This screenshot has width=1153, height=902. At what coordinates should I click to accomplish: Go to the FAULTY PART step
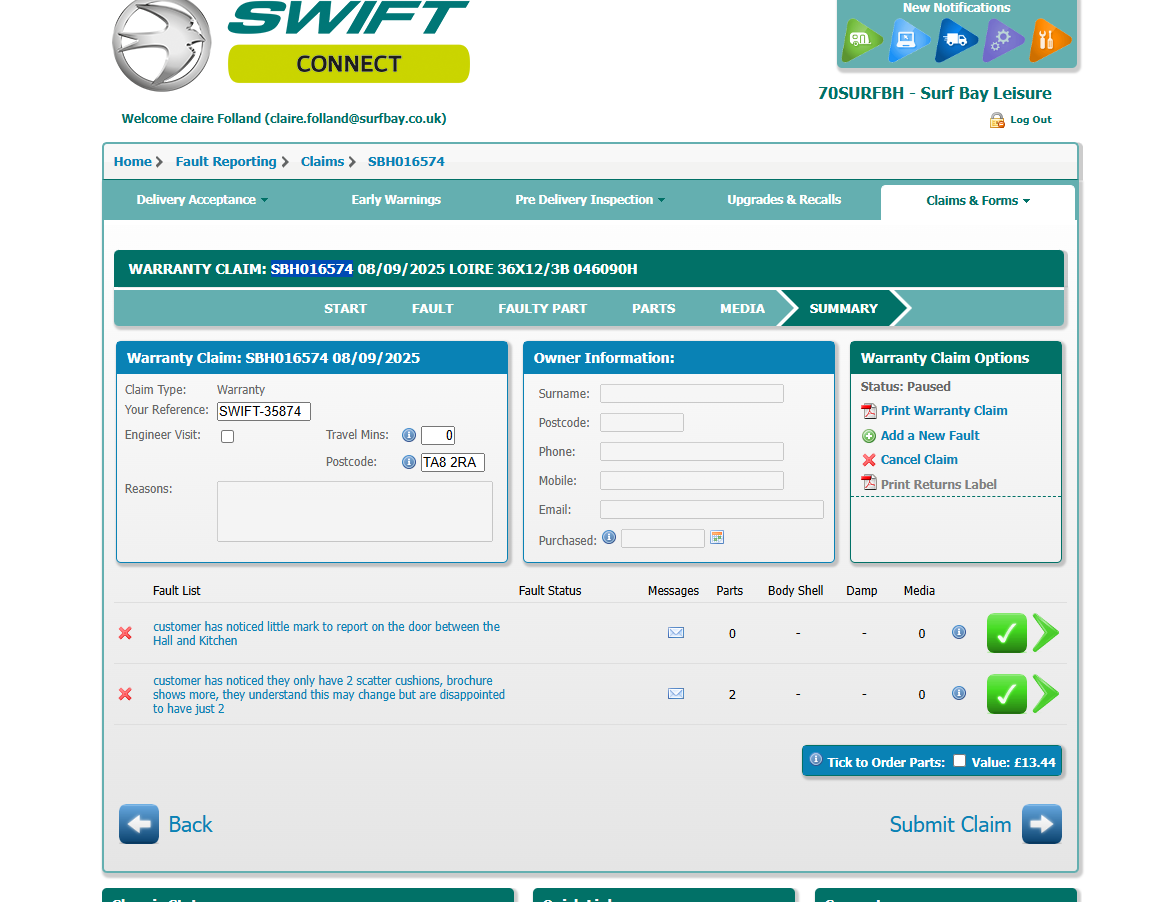pos(543,309)
